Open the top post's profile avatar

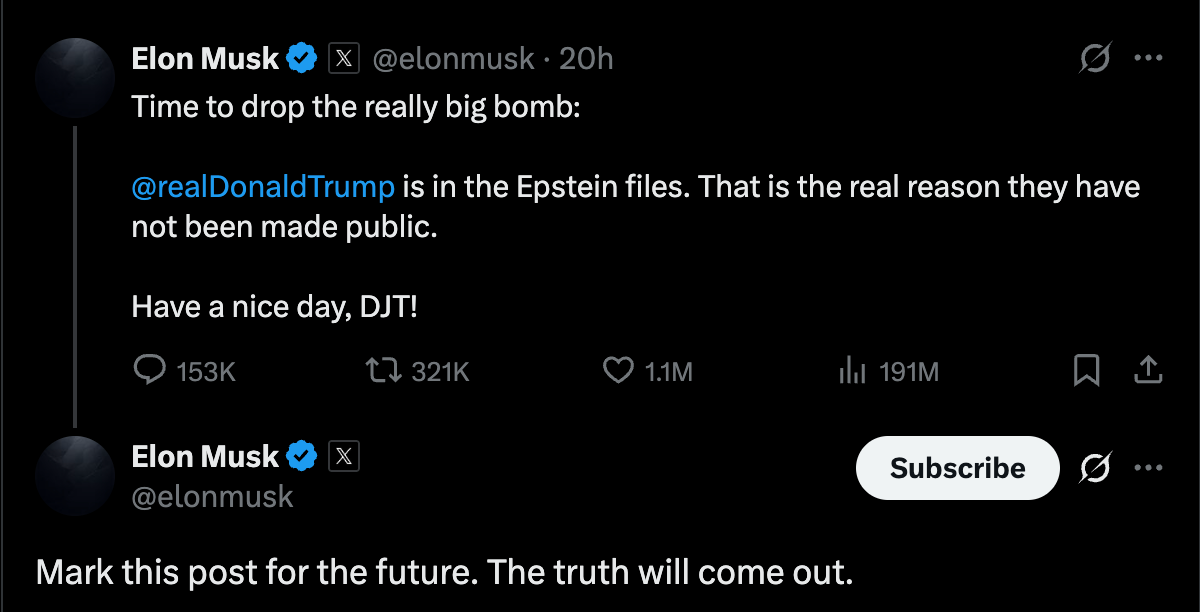click(x=74, y=79)
